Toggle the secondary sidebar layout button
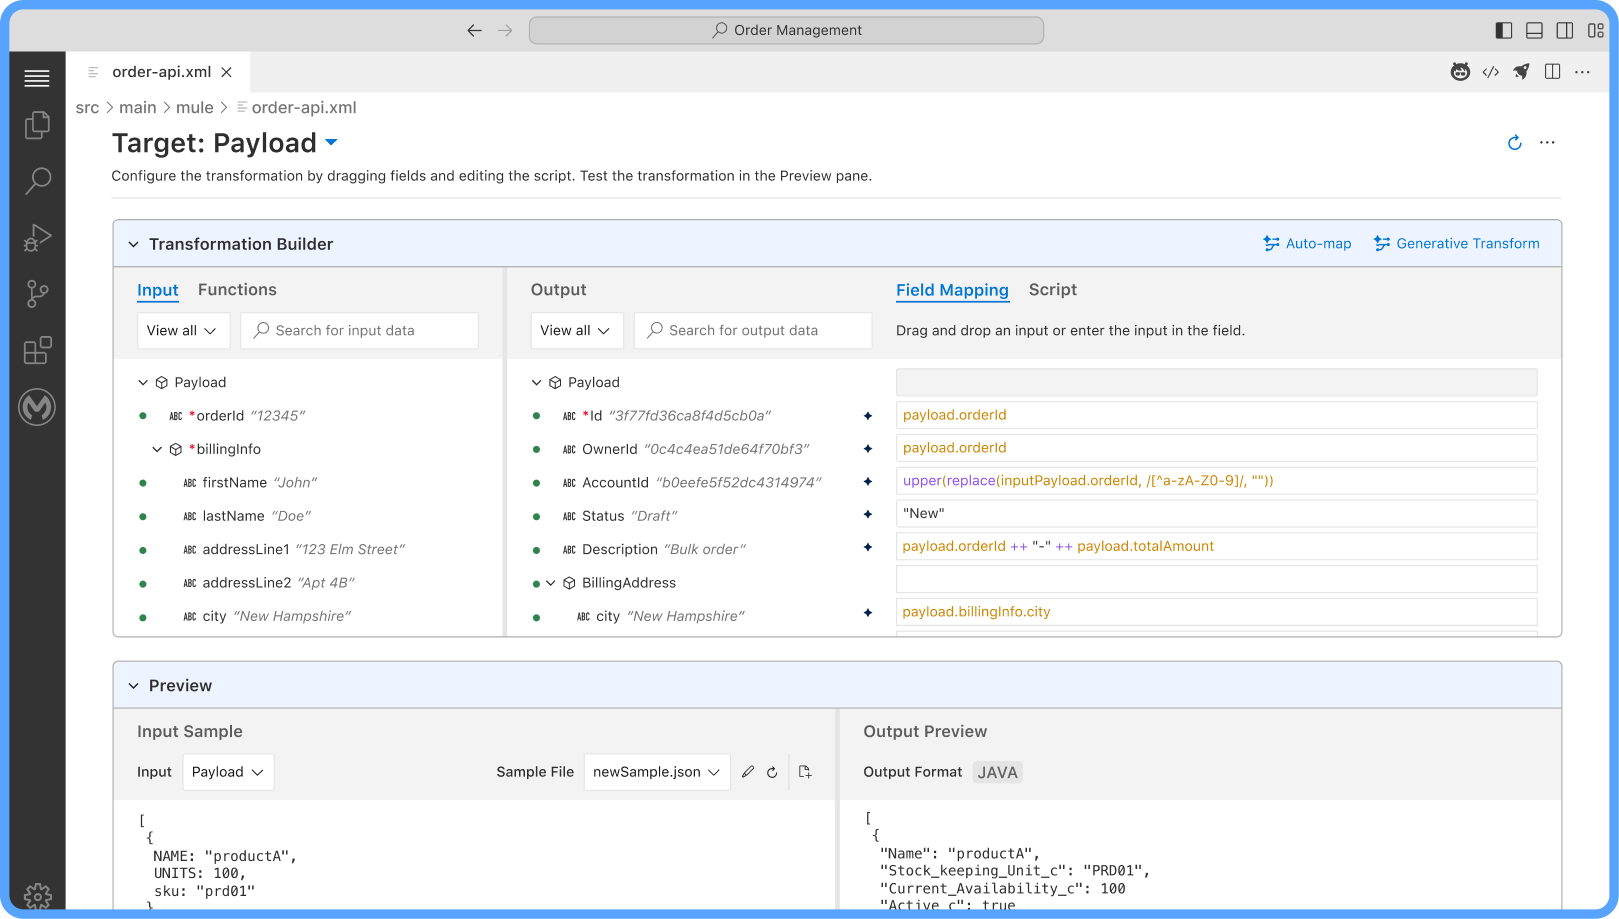 [x=1565, y=30]
